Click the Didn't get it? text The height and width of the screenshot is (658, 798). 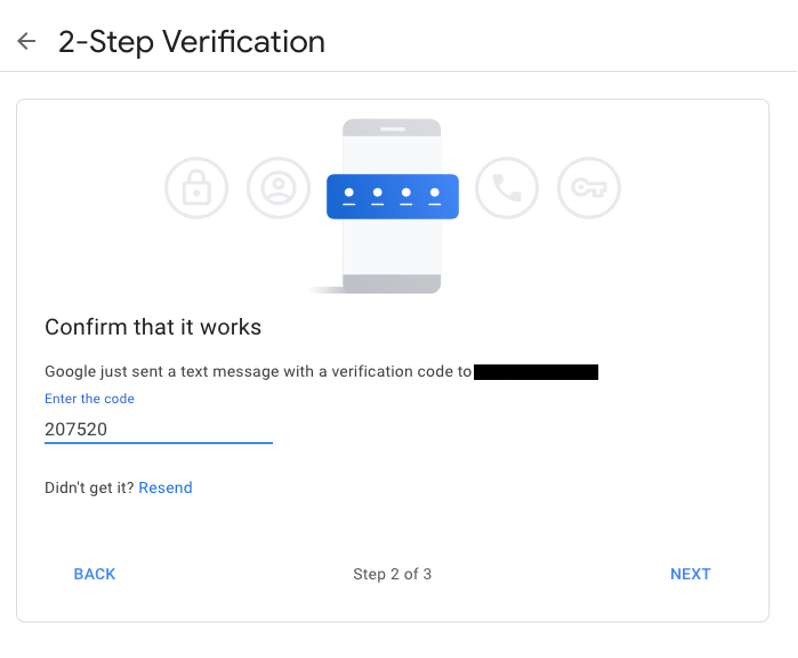pos(89,488)
